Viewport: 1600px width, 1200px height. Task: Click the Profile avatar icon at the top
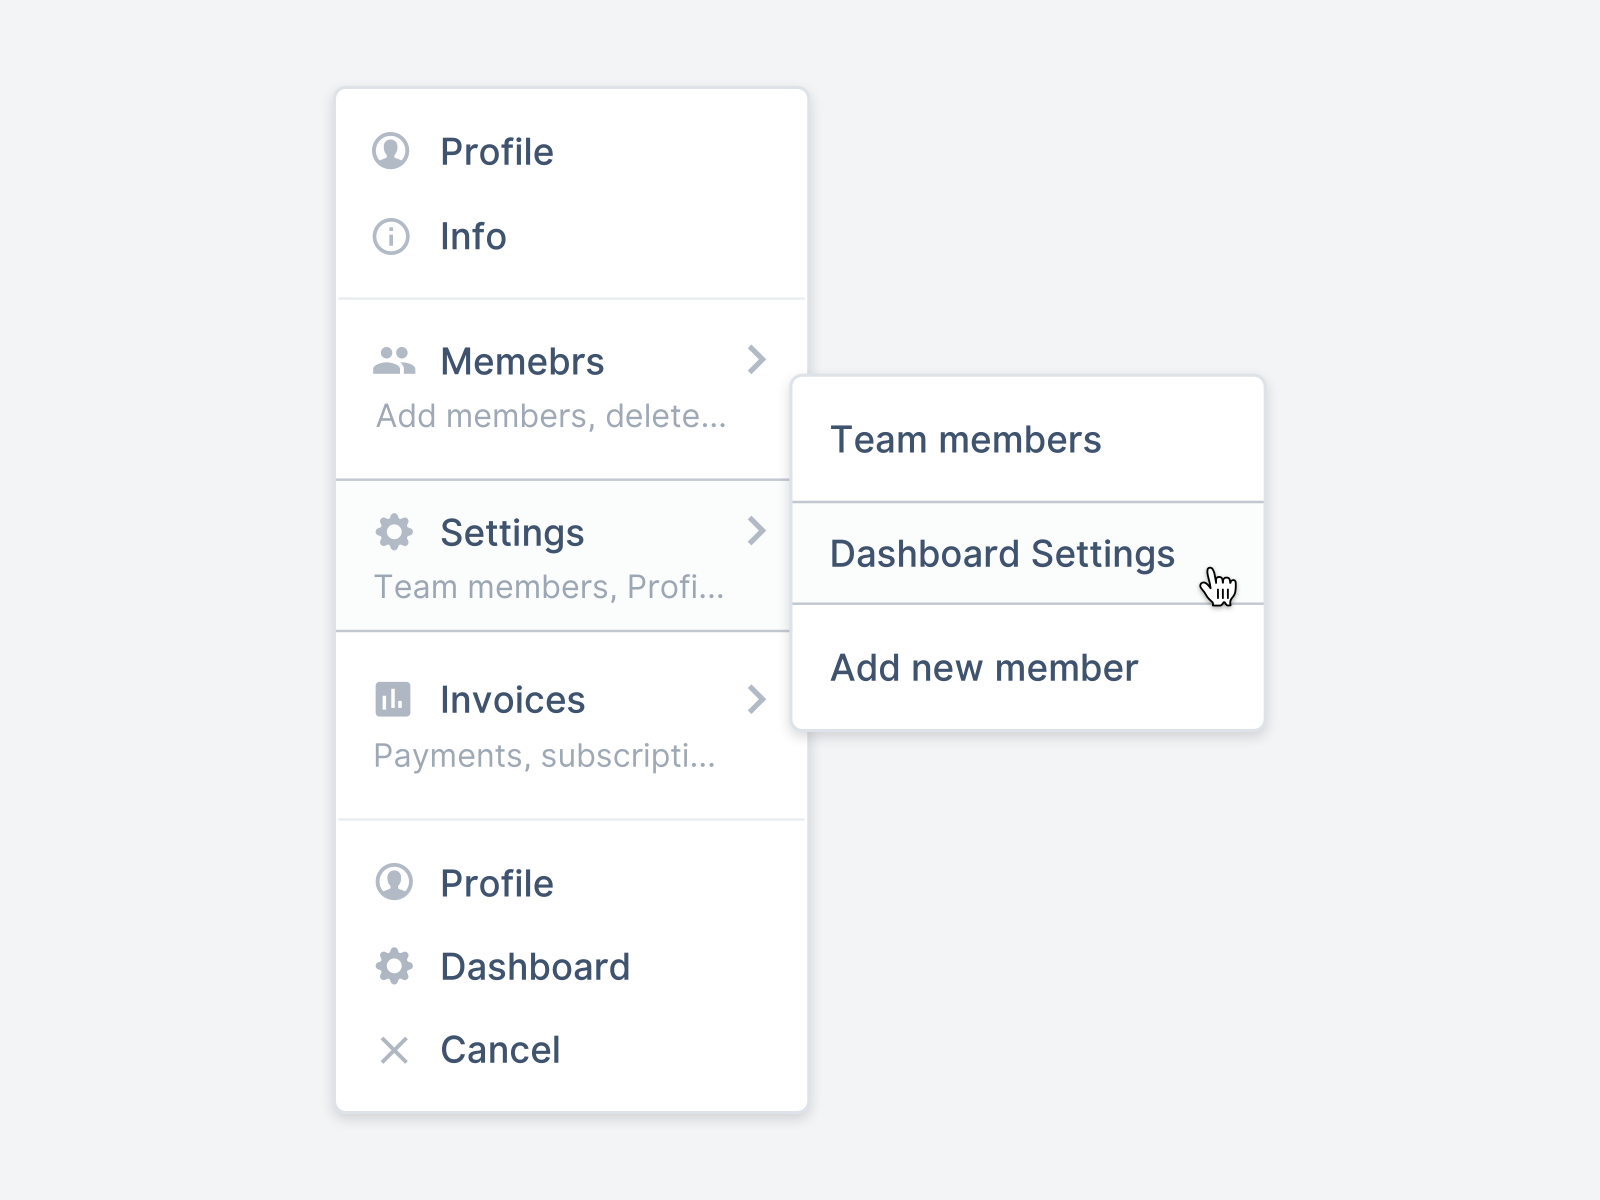392,152
